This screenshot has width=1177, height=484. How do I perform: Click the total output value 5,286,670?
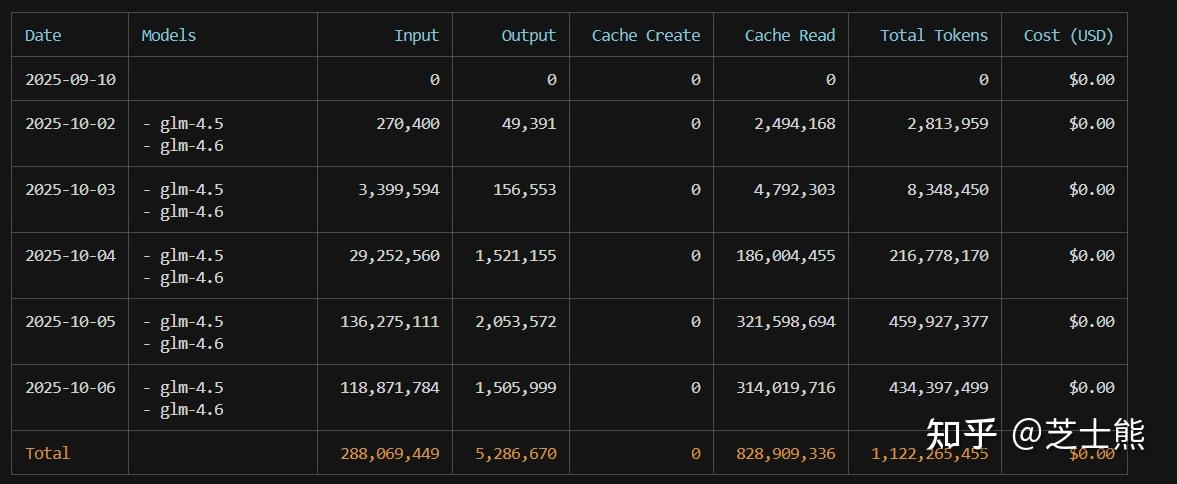[515, 454]
